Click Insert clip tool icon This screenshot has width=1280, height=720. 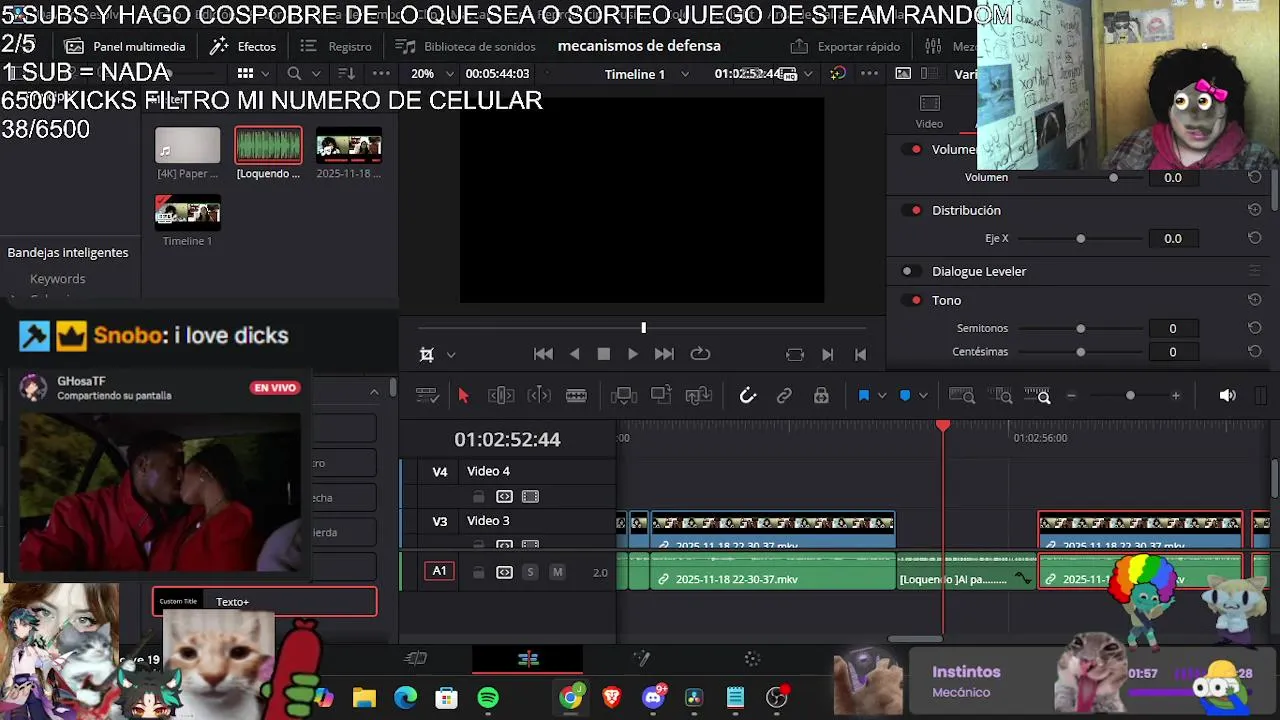(624, 396)
